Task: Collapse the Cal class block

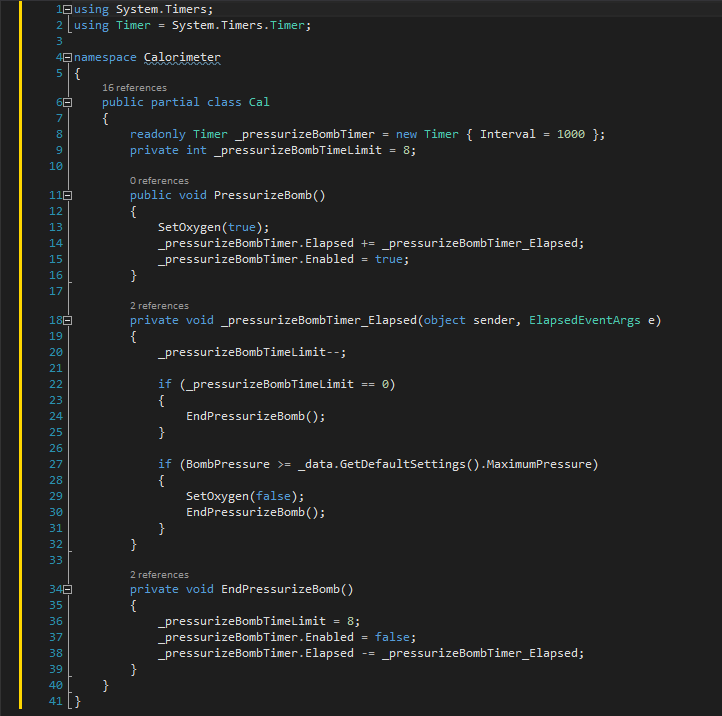Action: [68, 102]
